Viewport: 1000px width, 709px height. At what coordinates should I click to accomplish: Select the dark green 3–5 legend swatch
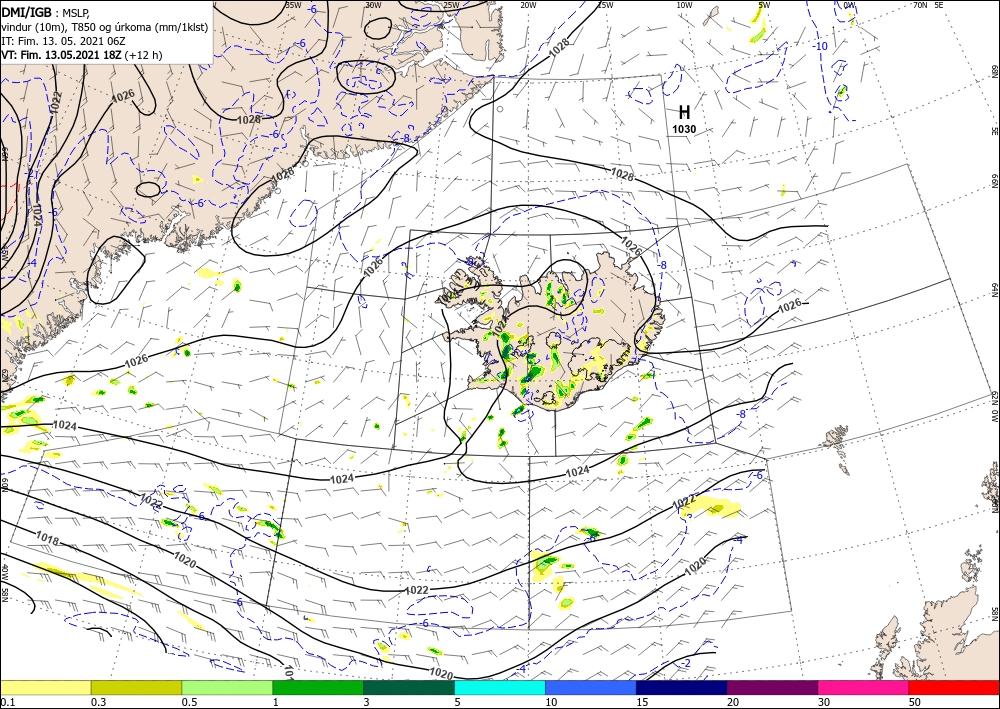click(x=409, y=688)
